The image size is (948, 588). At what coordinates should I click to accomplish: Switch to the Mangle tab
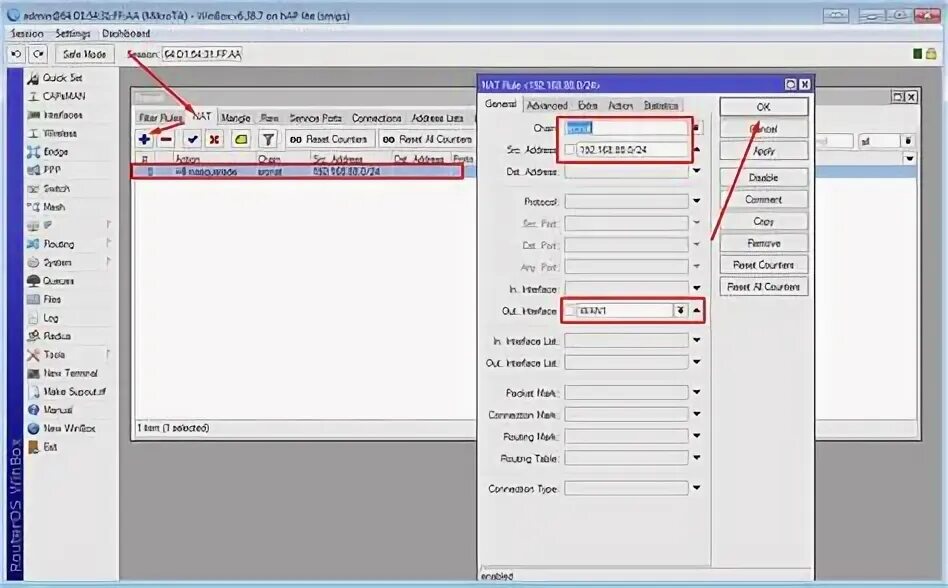235,118
